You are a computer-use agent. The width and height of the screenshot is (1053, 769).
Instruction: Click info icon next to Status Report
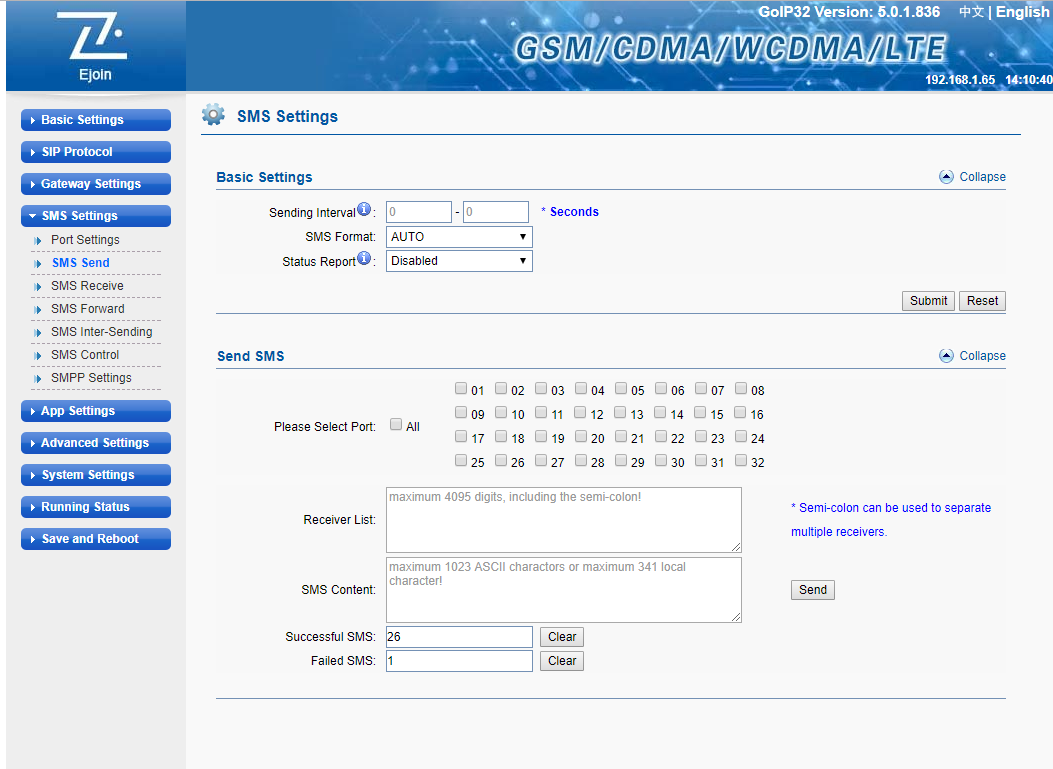[364, 260]
